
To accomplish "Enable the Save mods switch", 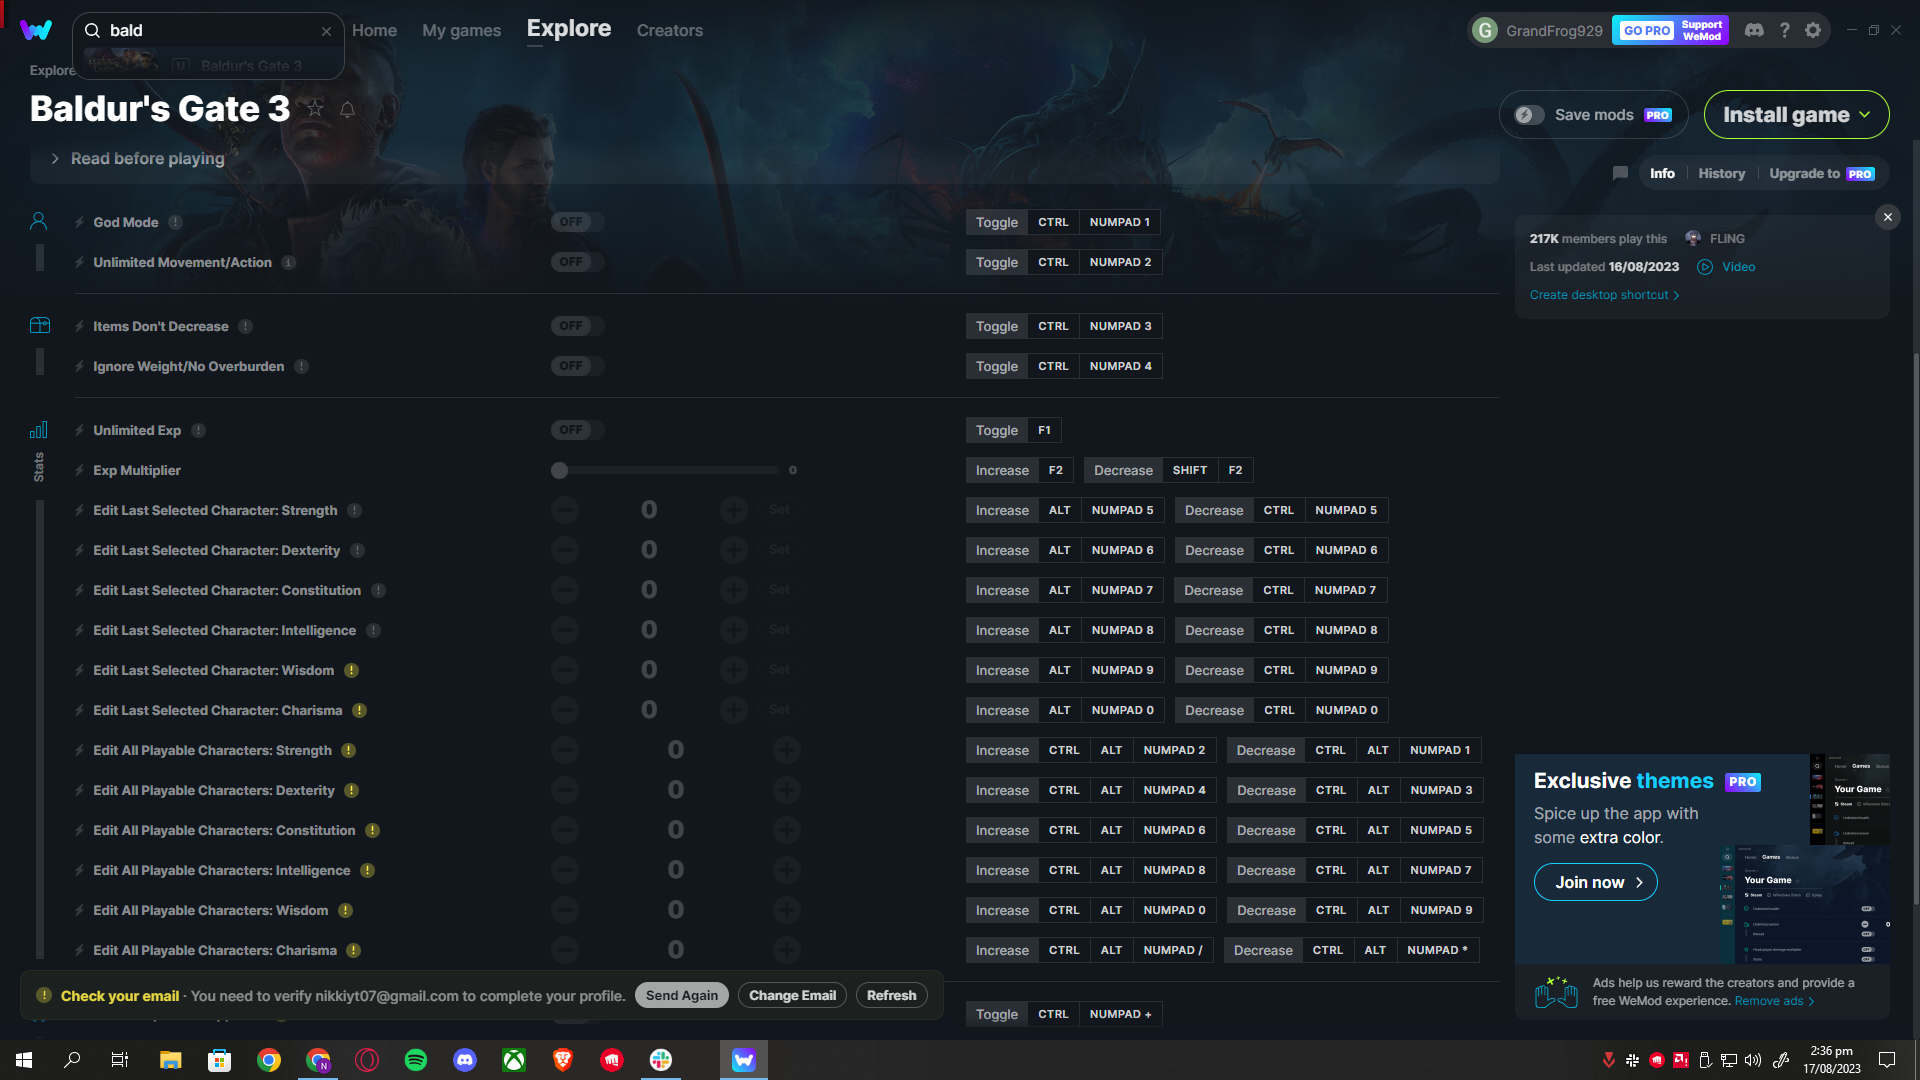I will click(1529, 115).
